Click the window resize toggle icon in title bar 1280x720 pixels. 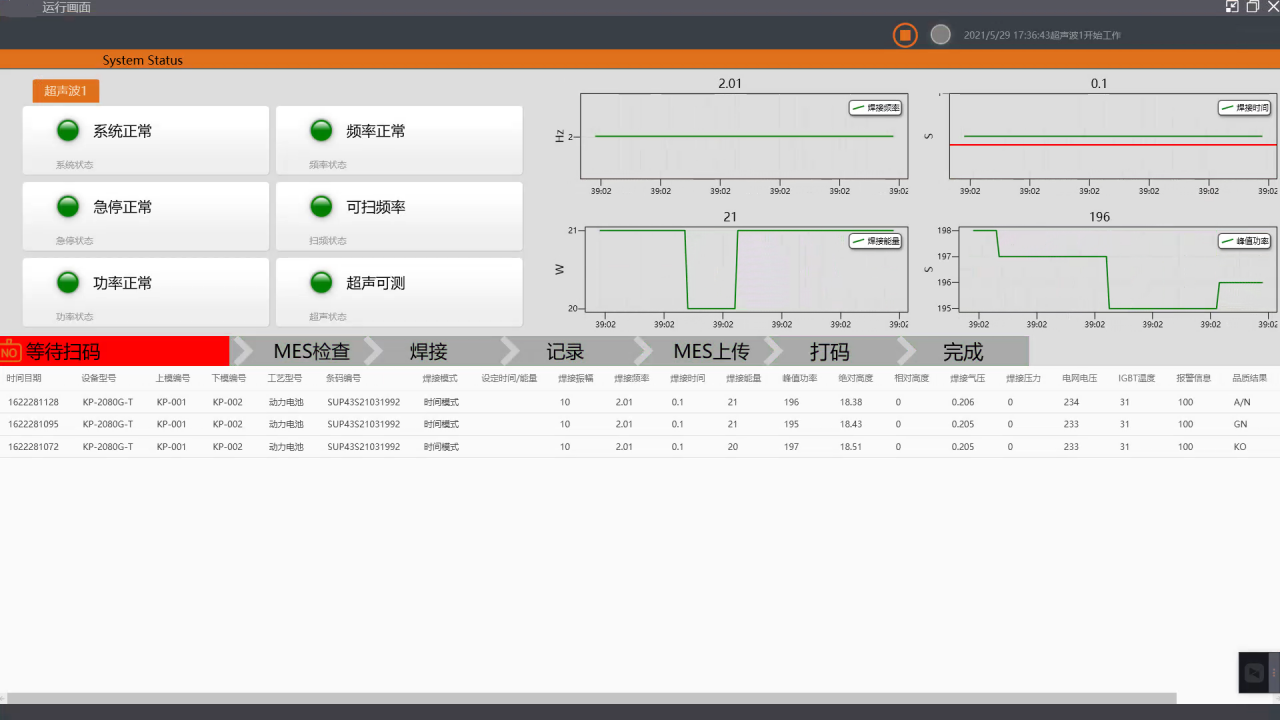coord(1232,7)
